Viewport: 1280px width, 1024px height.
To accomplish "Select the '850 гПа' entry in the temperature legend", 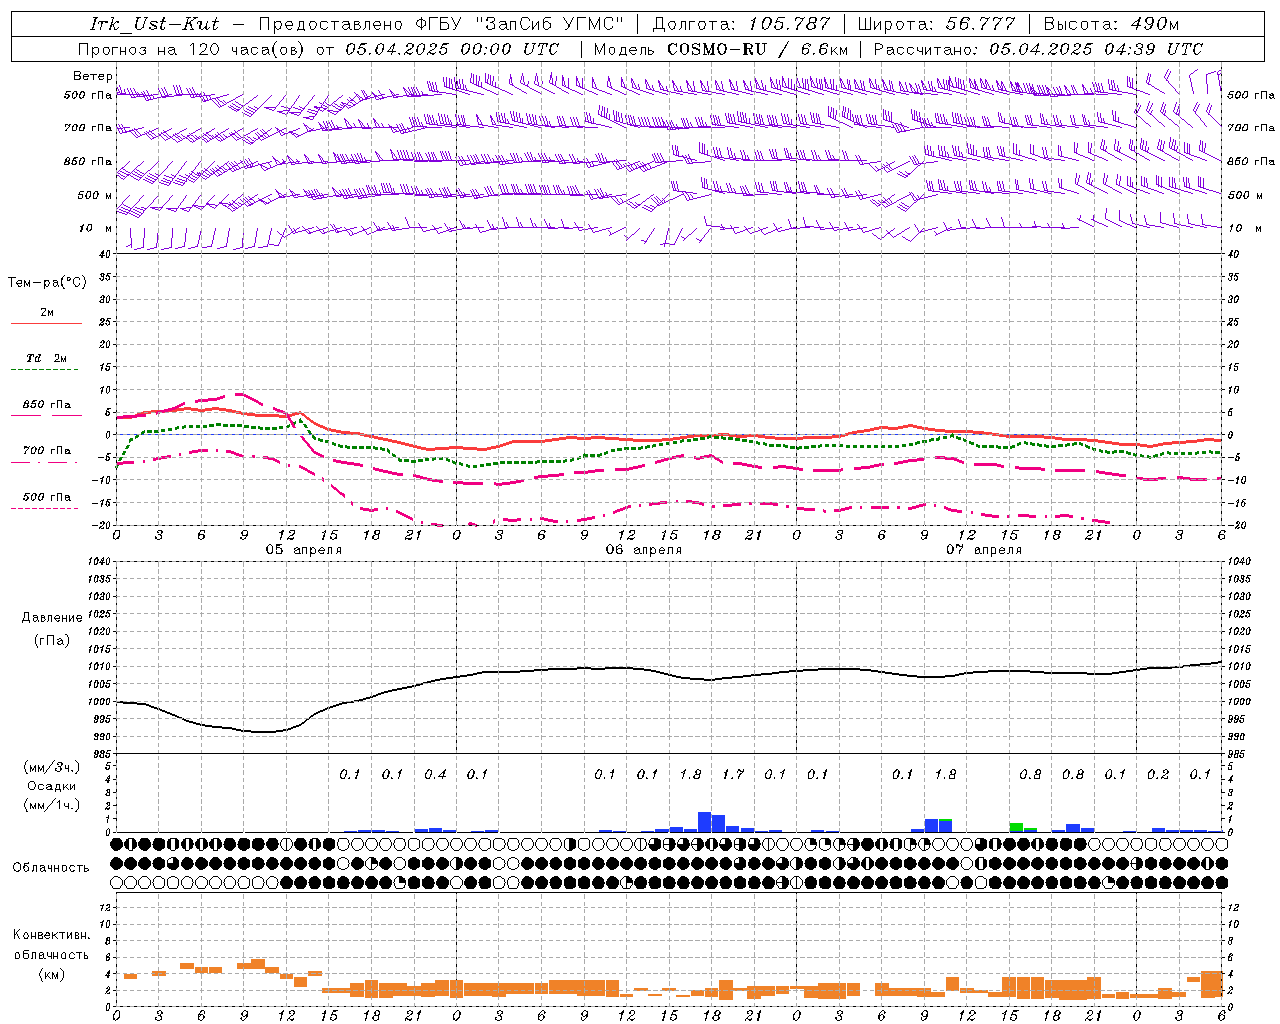I will [47, 405].
